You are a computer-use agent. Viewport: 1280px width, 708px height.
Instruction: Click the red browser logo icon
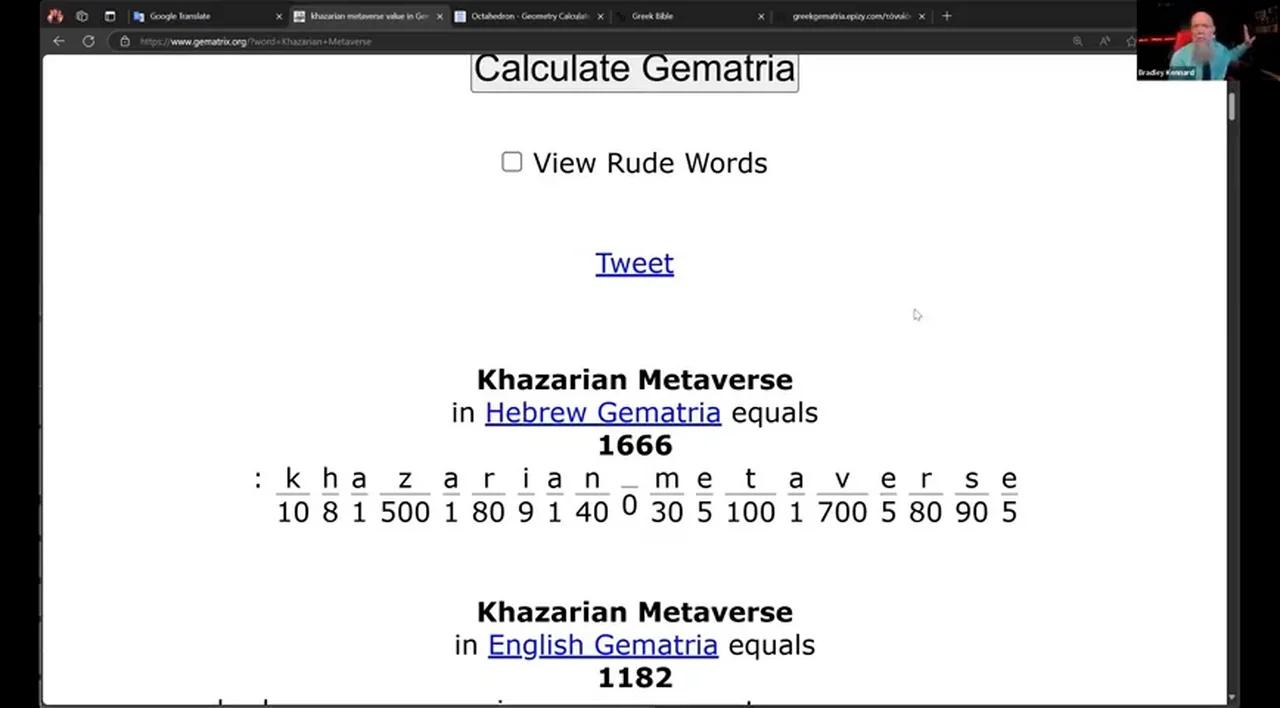pyautogui.click(x=55, y=16)
